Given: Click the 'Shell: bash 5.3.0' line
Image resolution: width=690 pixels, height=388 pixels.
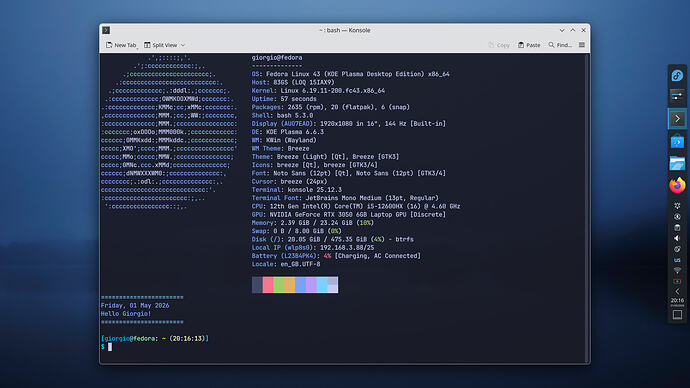Looking at the screenshot, I should click(x=282, y=115).
